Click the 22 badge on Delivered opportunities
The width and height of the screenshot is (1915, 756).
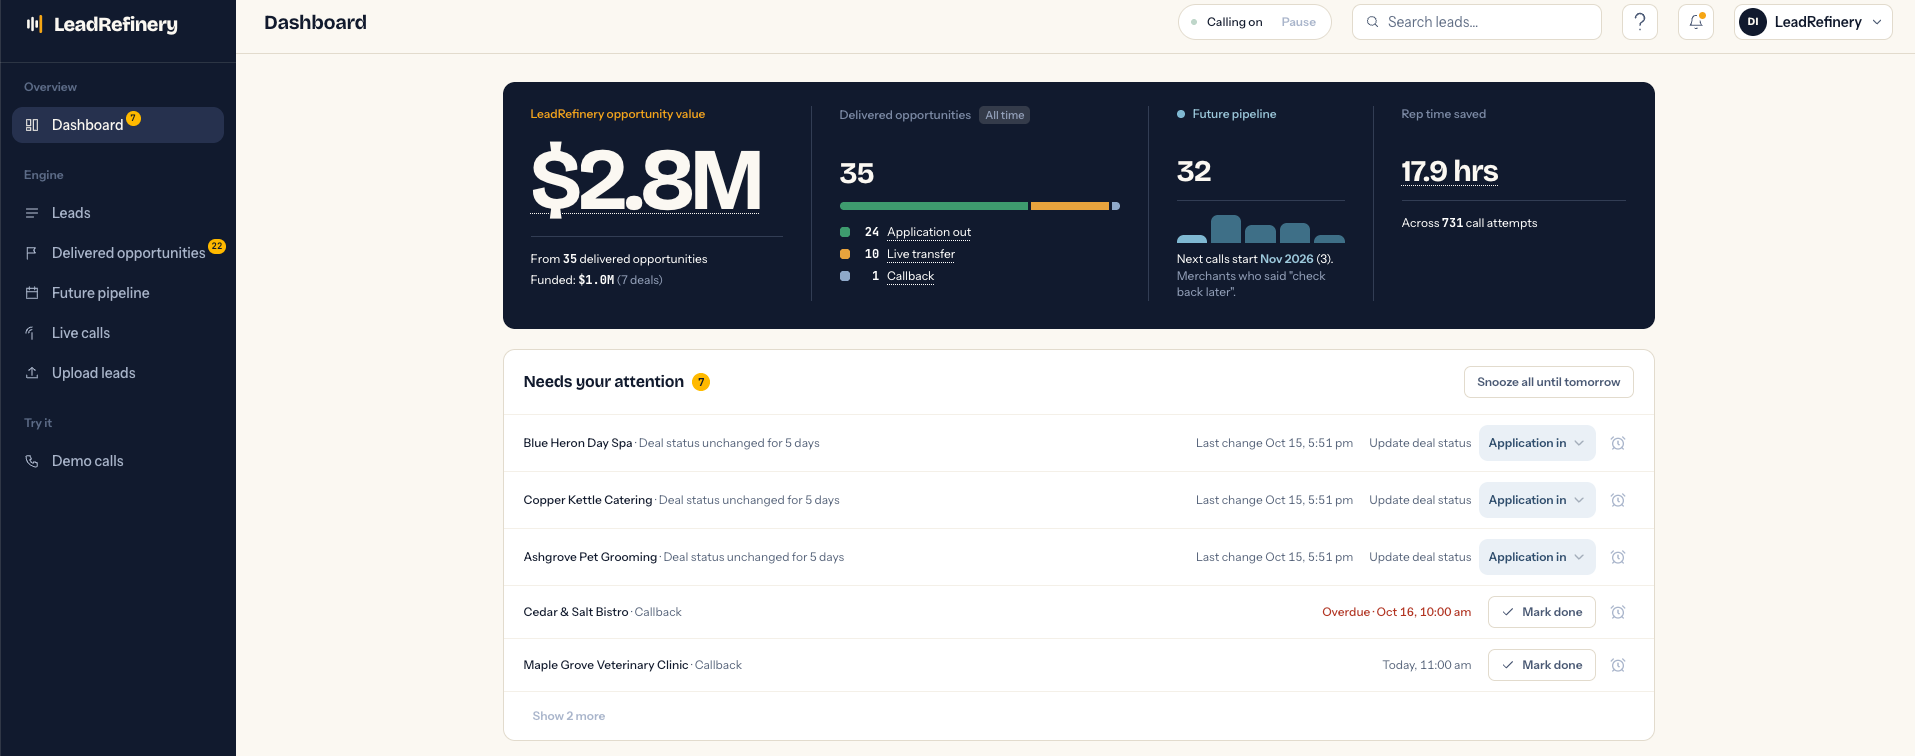pyautogui.click(x=217, y=246)
